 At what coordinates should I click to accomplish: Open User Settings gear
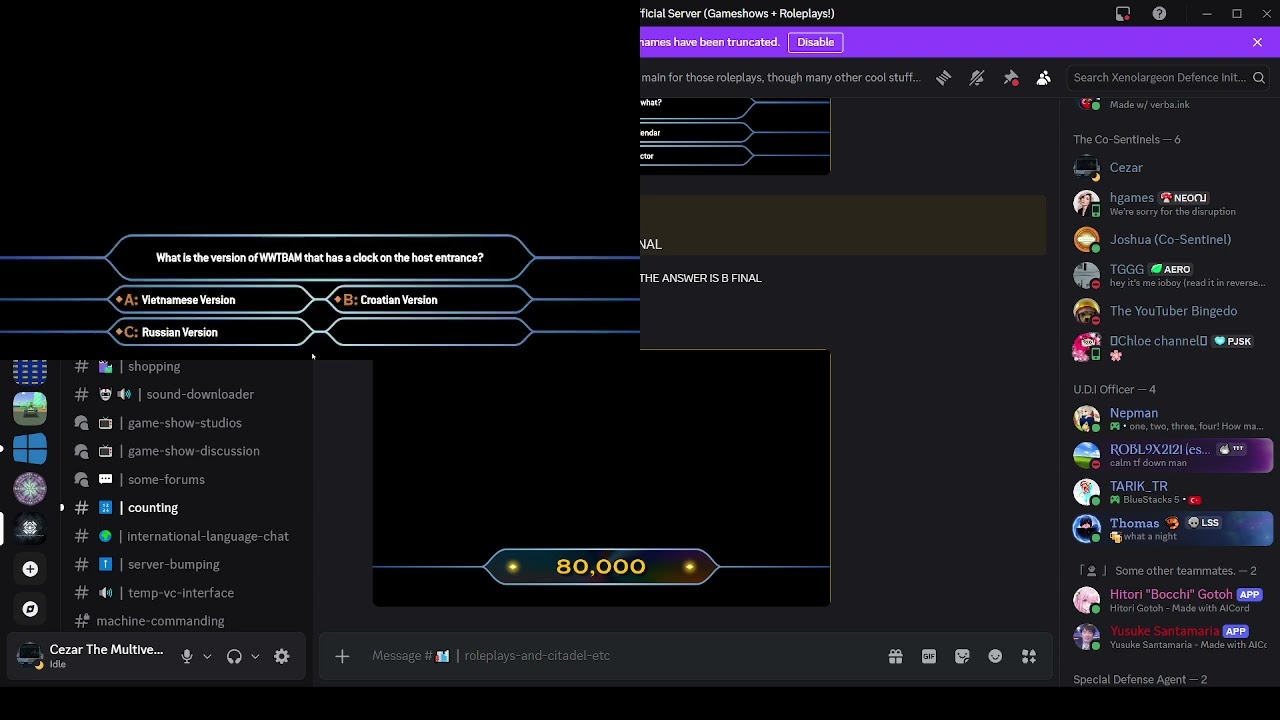(282, 657)
